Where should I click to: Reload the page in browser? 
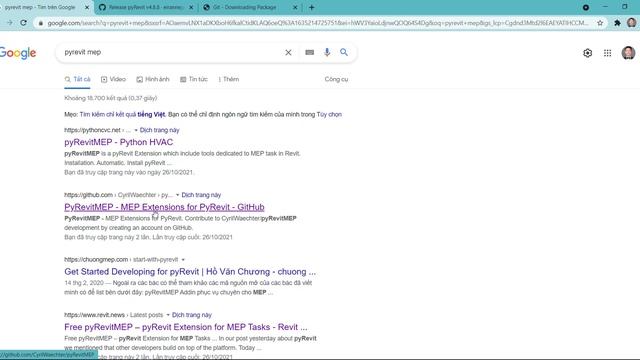click(x=24, y=23)
